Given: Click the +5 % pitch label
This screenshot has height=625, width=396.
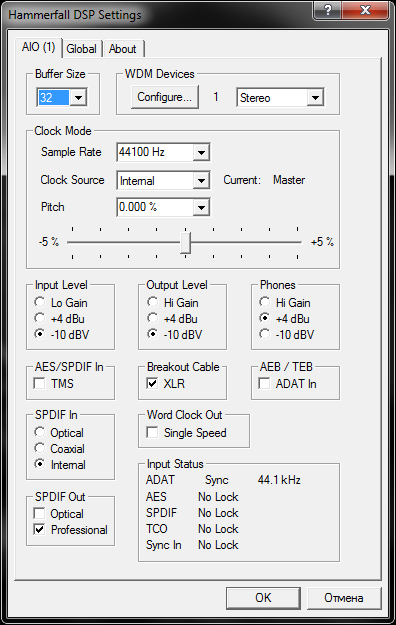Looking at the screenshot, I should tap(322, 242).
